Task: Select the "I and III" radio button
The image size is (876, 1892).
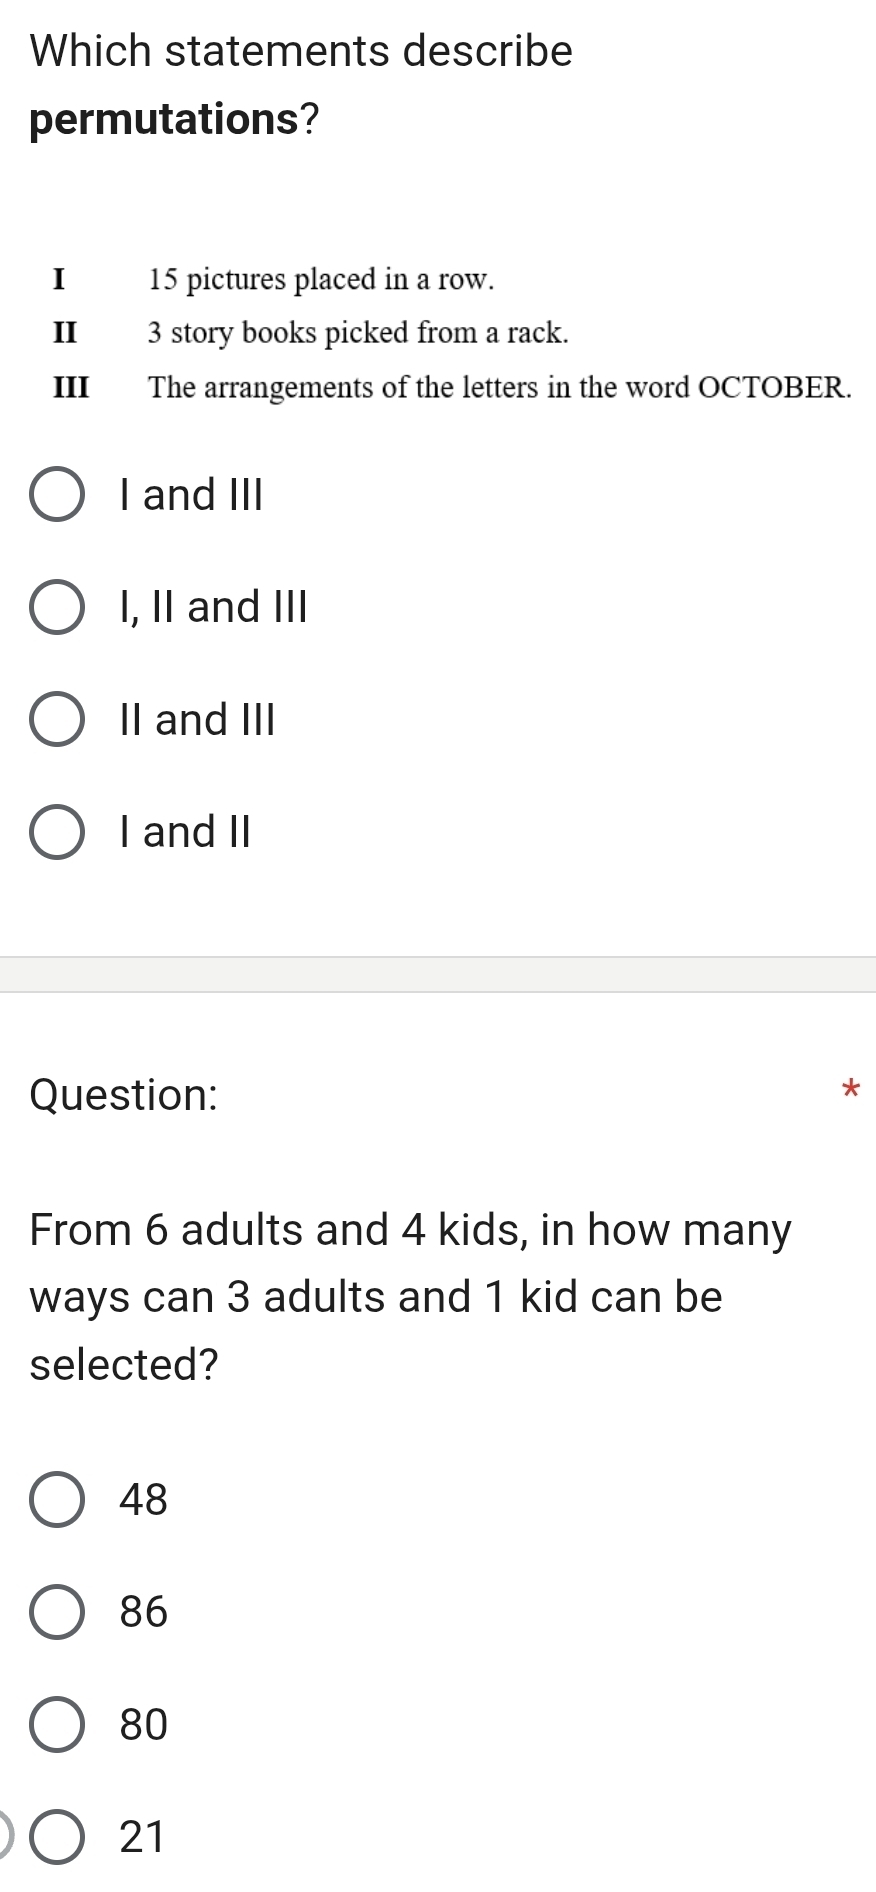Action: 57,495
